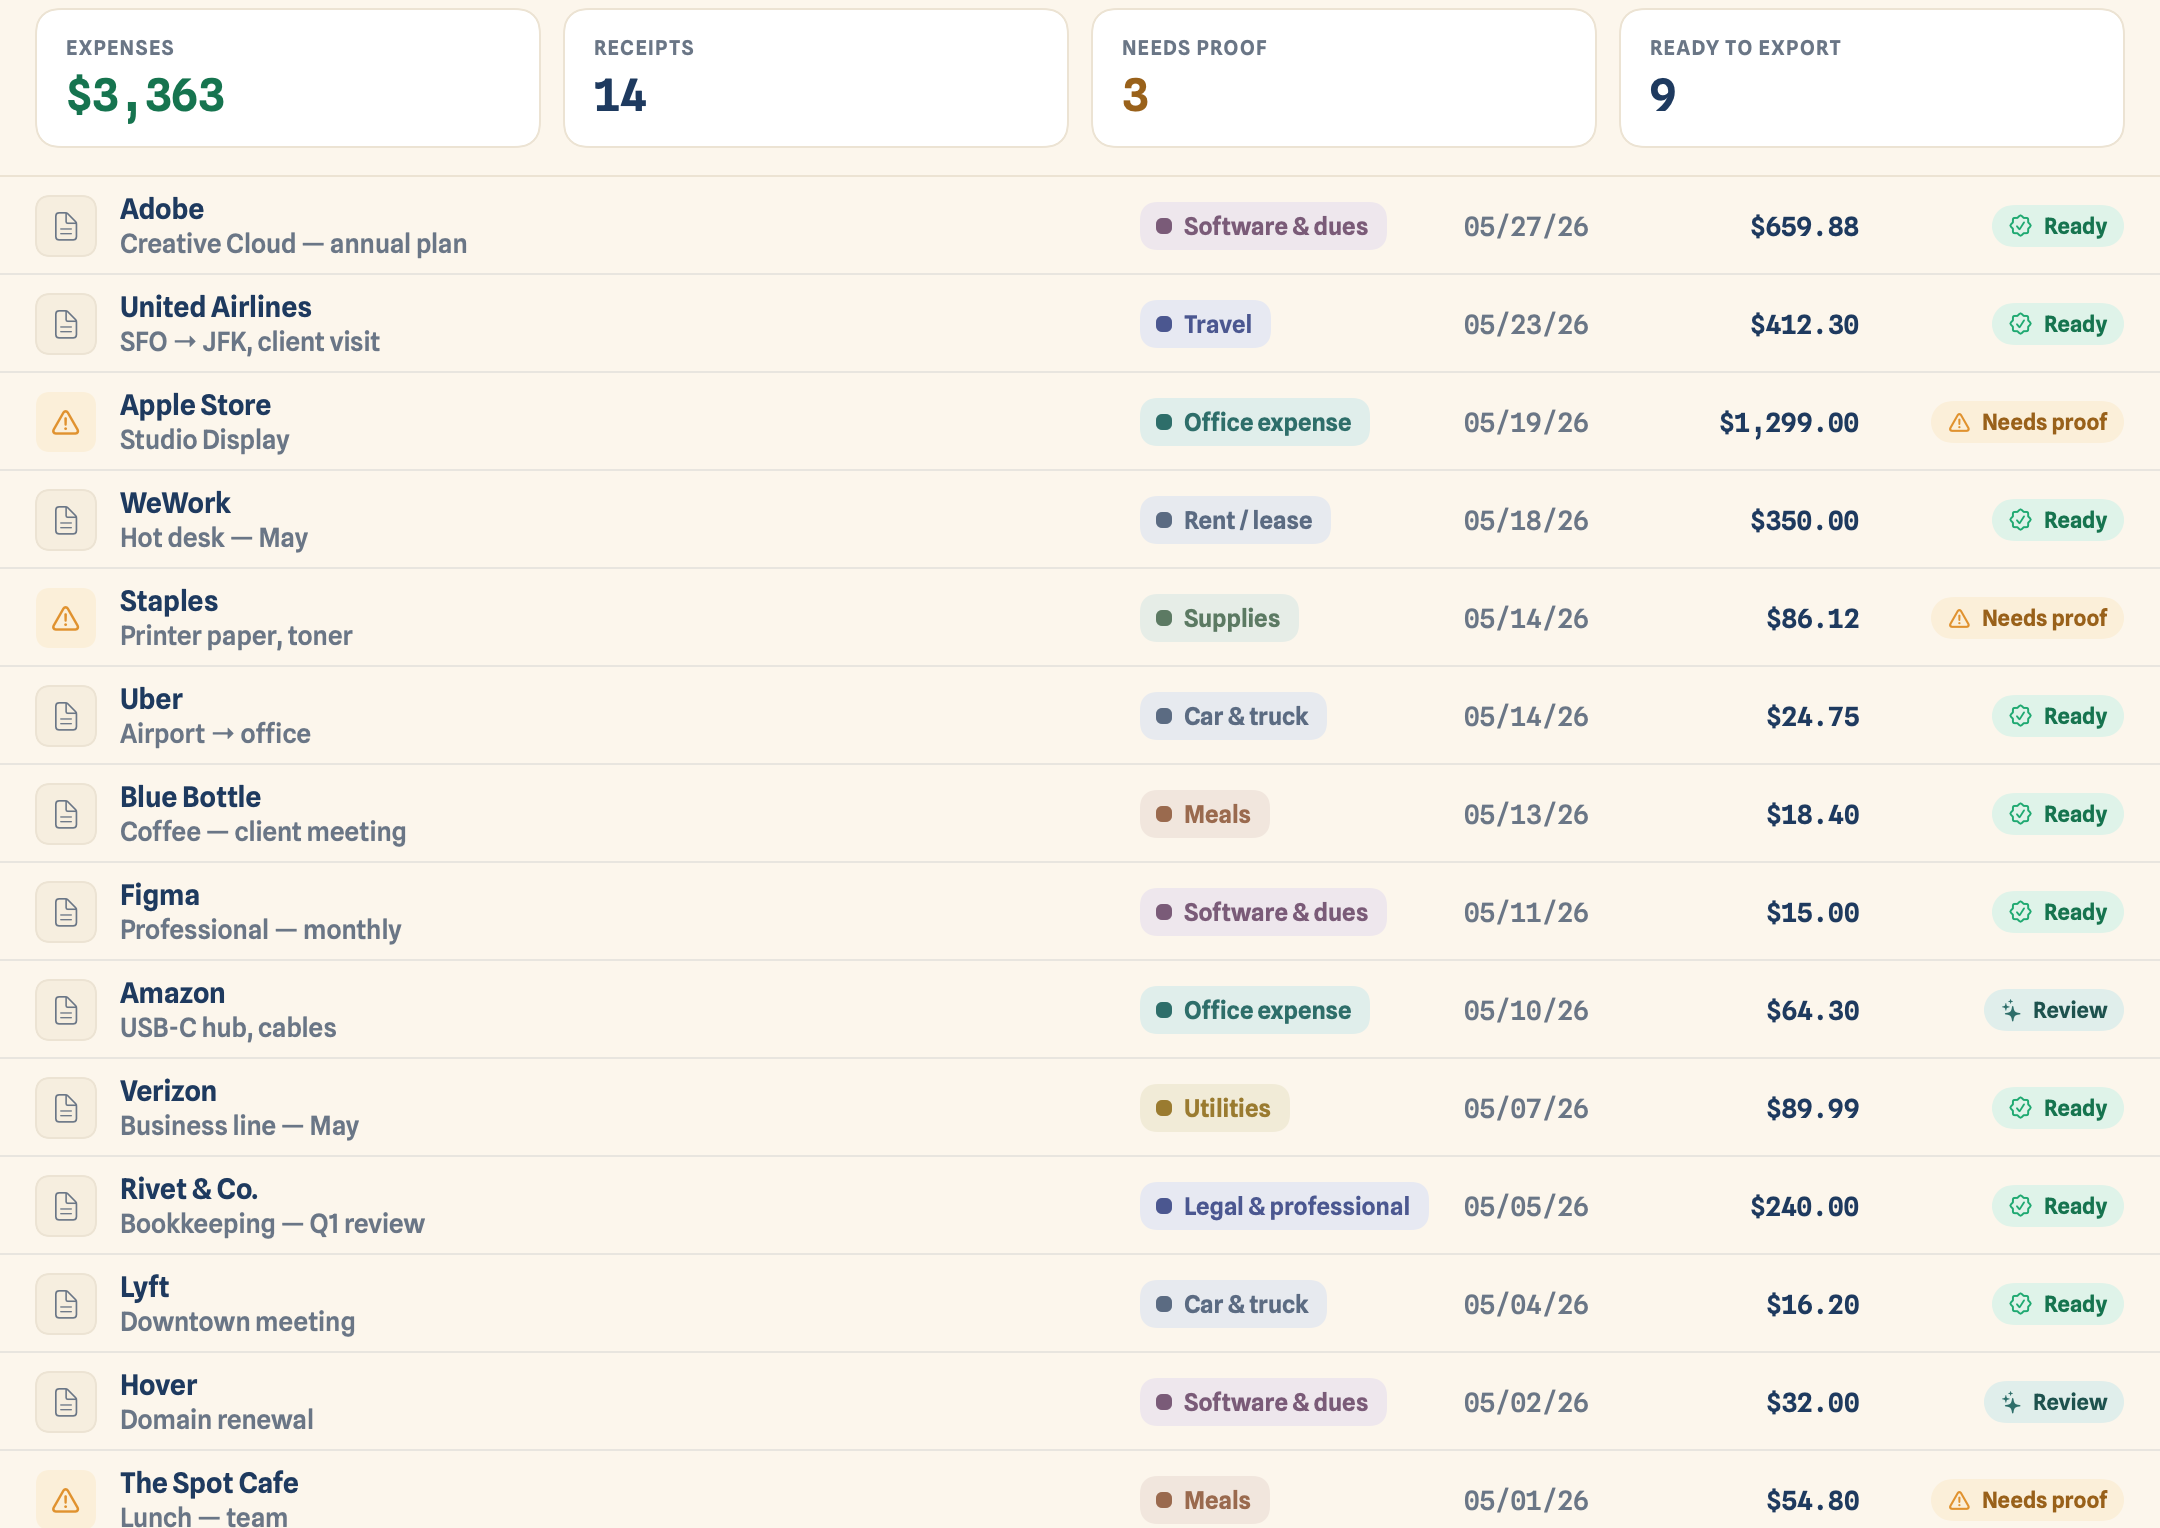Click the $89.99 amount
This screenshot has width=2160, height=1528.
click(1813, 1109)
